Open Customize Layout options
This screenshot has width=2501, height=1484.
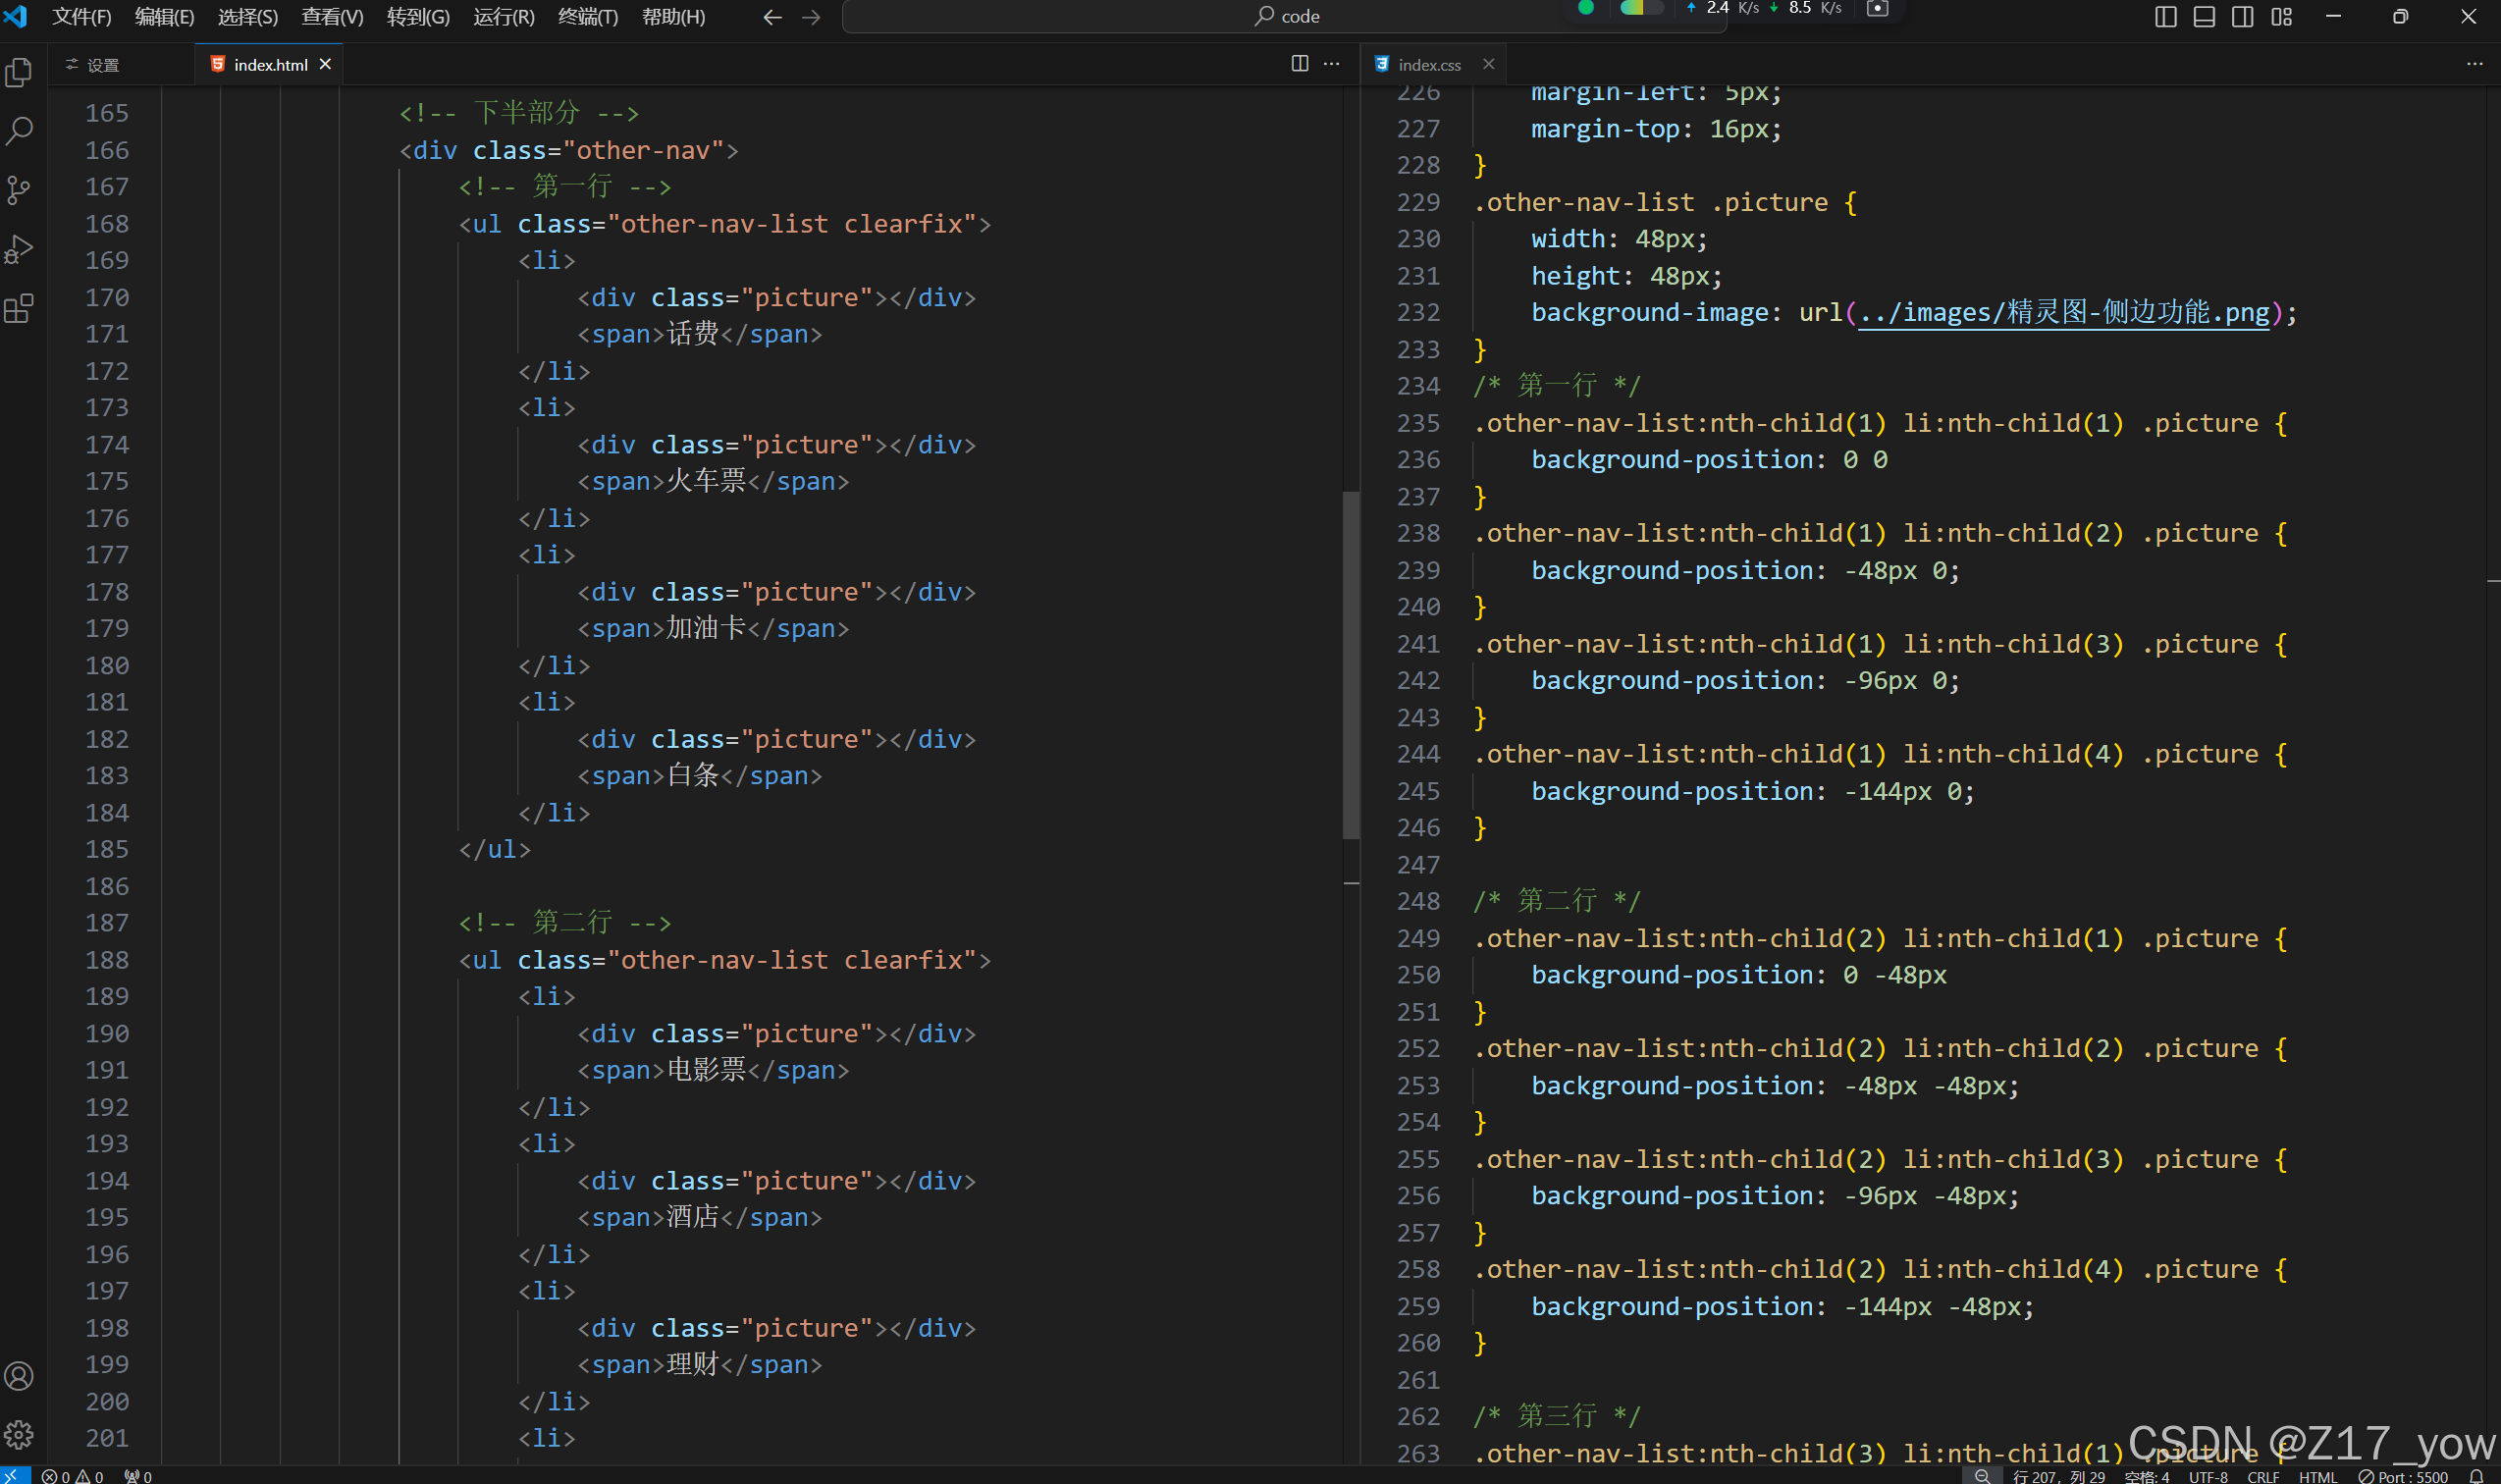pos(2282,17)
